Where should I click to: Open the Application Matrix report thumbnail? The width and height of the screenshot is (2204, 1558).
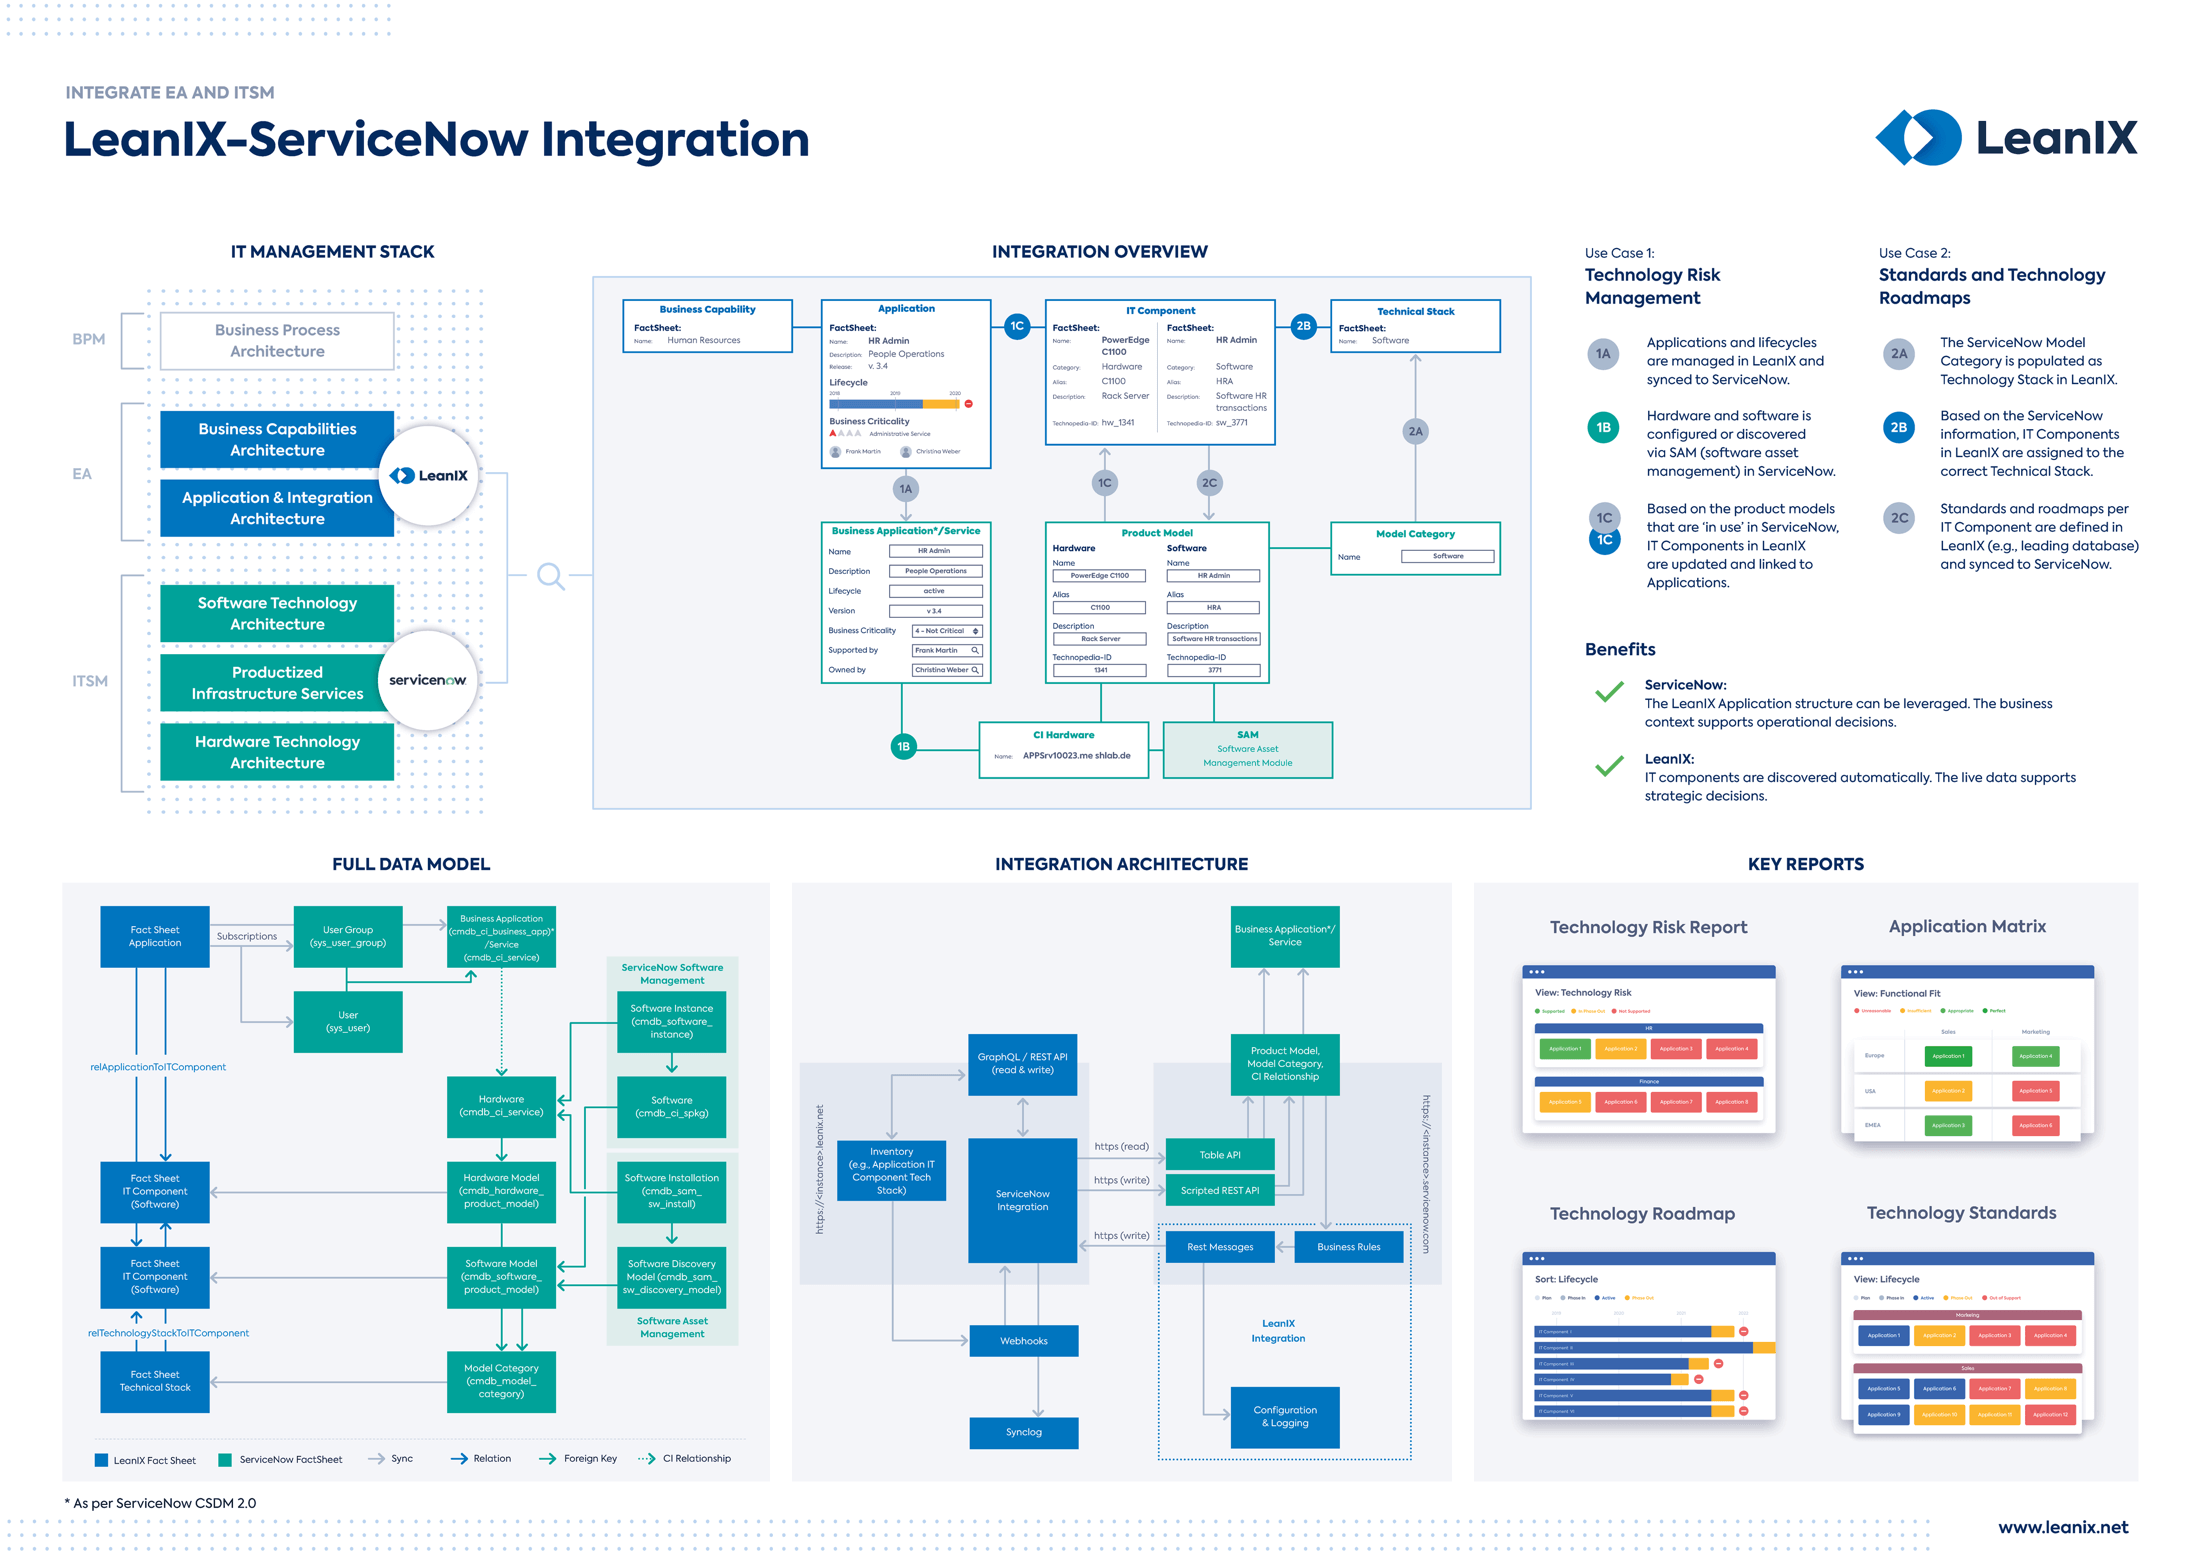click(1967, 1052)
